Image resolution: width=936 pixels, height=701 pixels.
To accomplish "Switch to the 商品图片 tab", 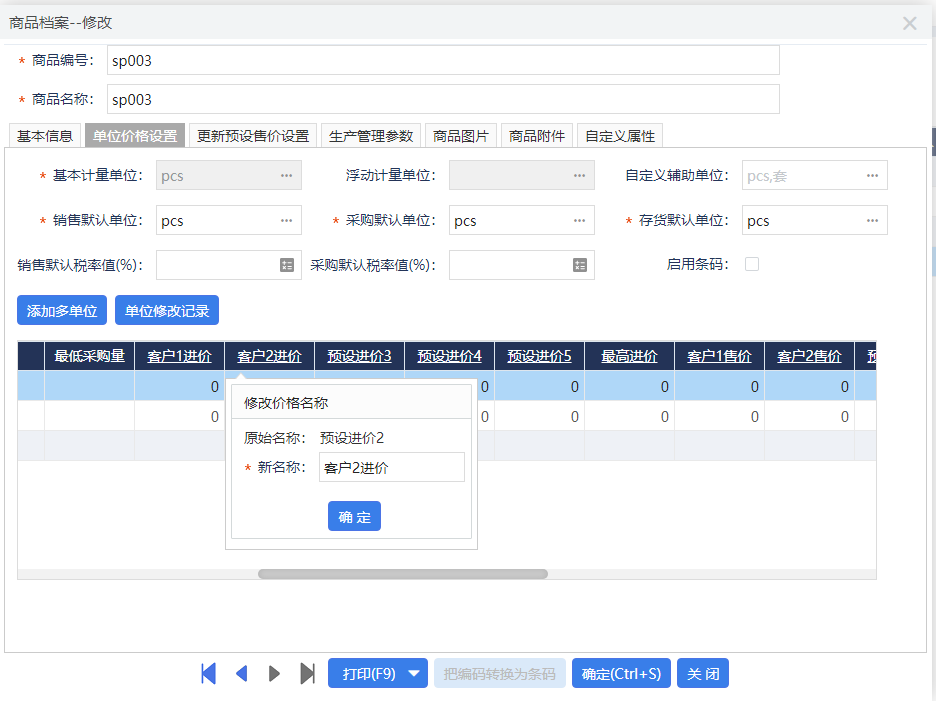I will tap(461, 135).
